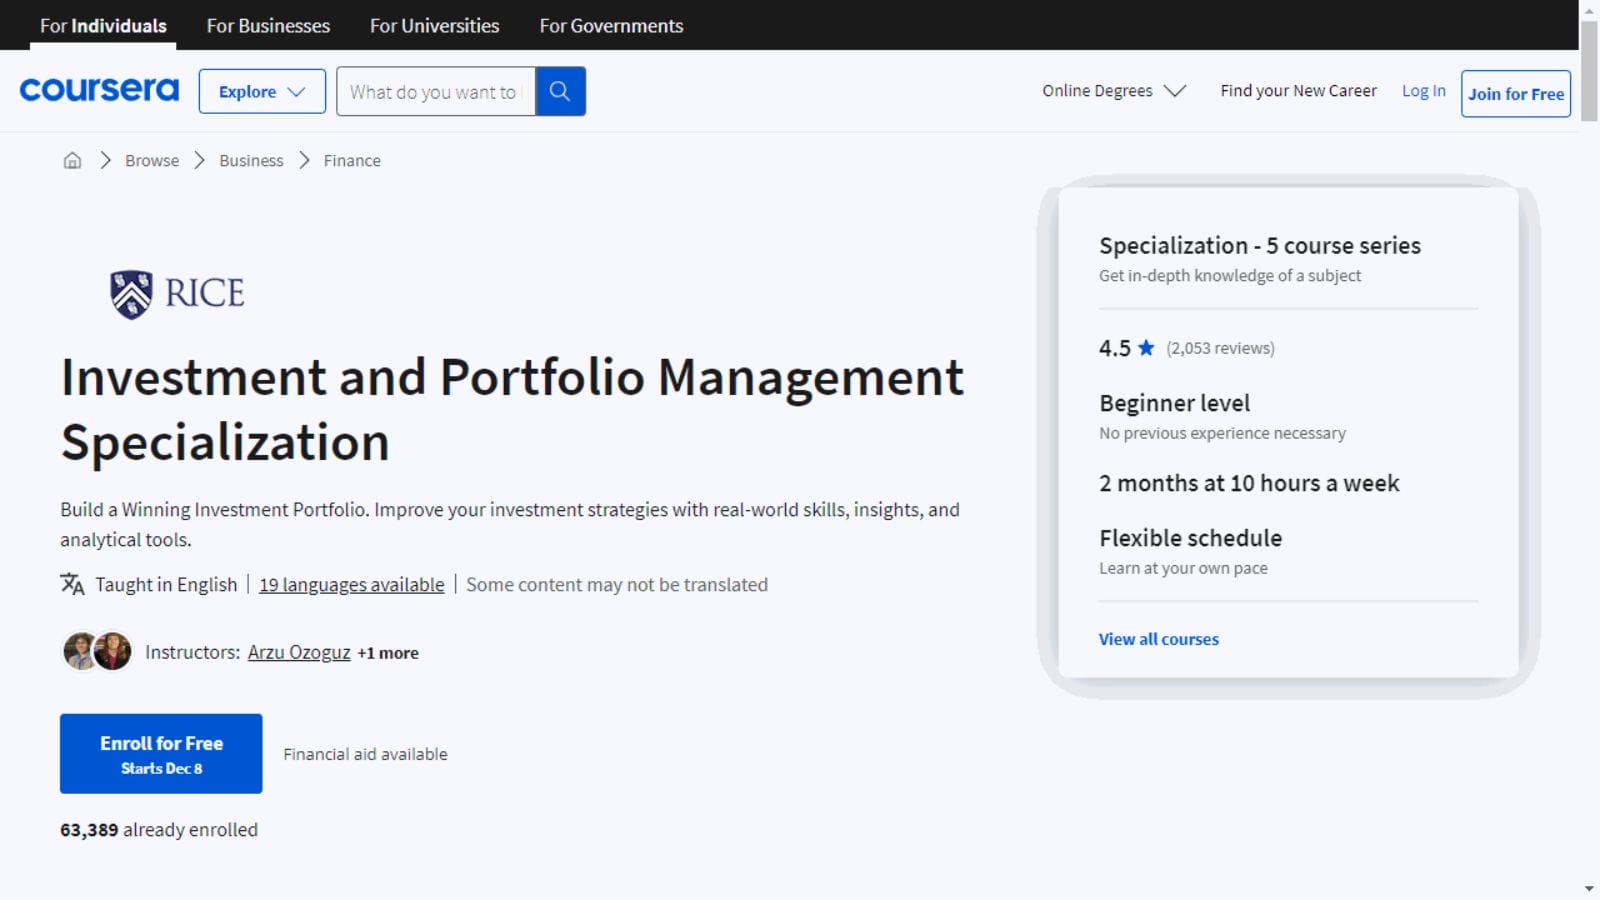Click '63,389 already enrolled' text
1600x900 pixels.
tap(159, 830)
